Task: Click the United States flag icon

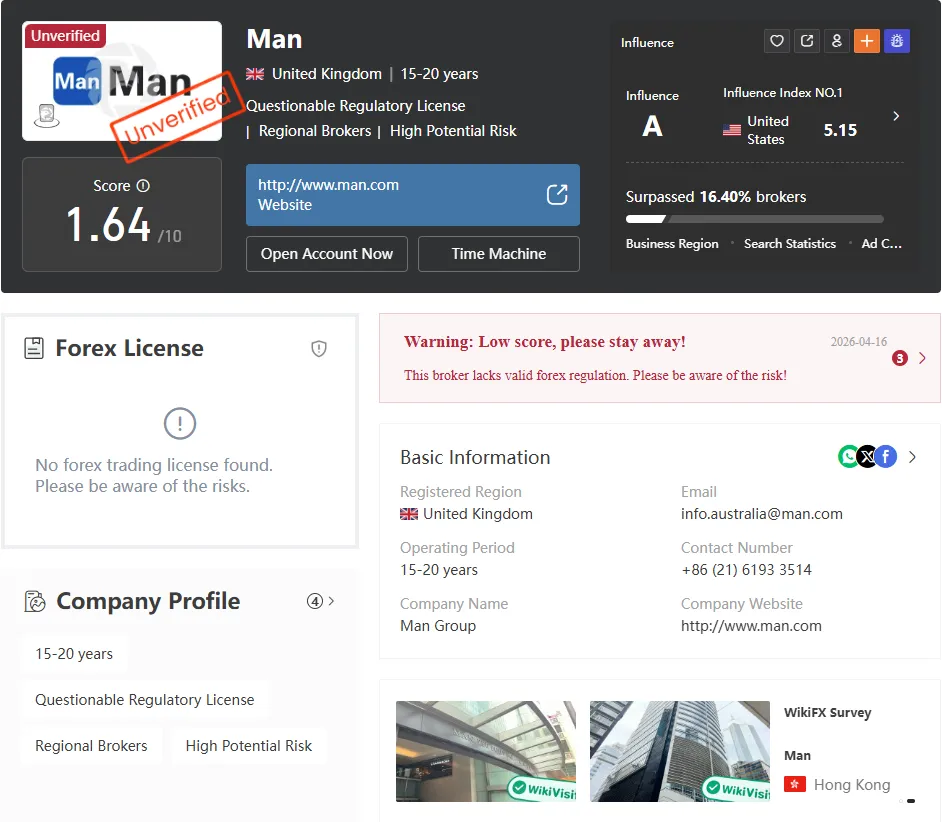Action: tap(732, 130)
